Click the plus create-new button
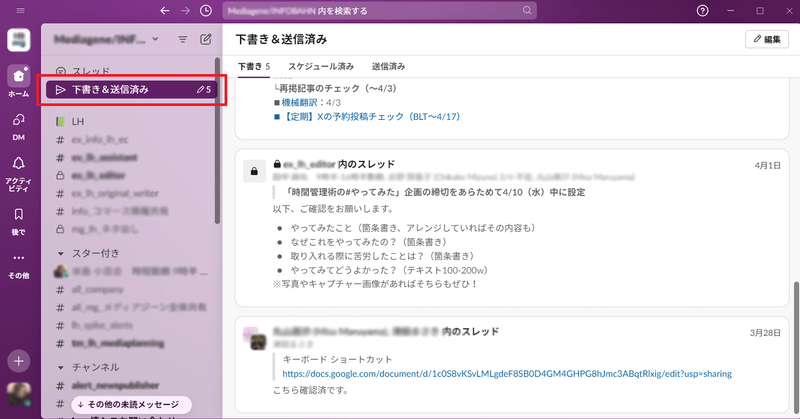The image size is (800, 419). pyautogui.click(x=19, y=359)
